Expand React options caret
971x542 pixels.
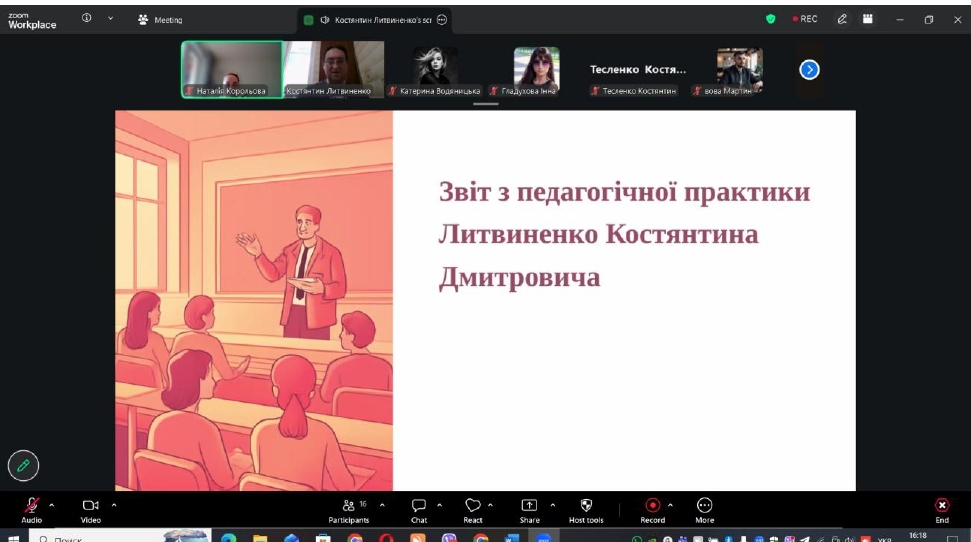tap(490, 505)
